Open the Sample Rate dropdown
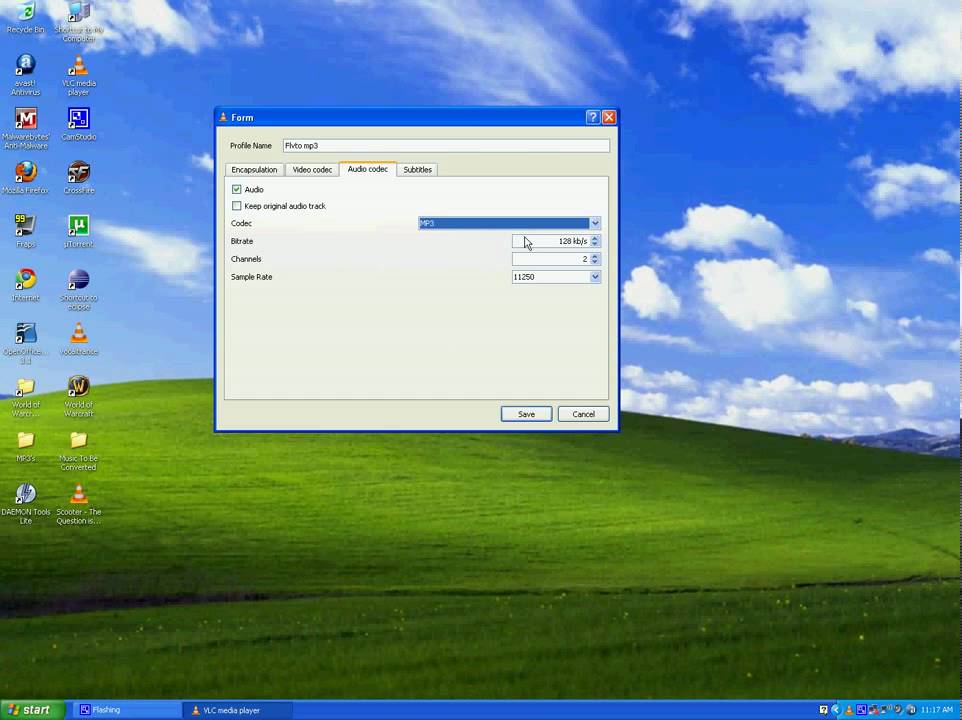Image resolution: width=962 pixels, height=720 pixels. [x=556, y=277]
